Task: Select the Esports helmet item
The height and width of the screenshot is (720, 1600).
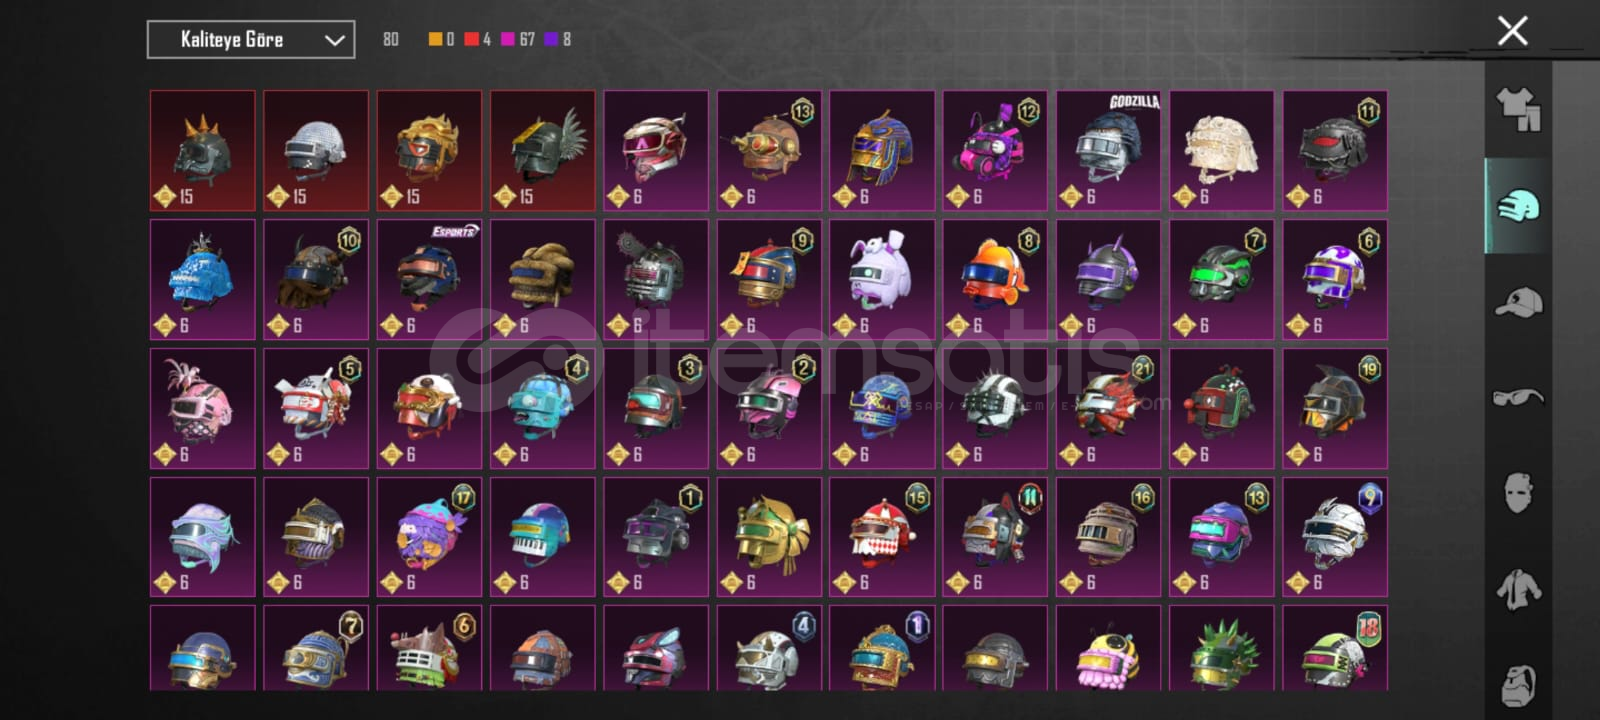Action: (429, 280)
